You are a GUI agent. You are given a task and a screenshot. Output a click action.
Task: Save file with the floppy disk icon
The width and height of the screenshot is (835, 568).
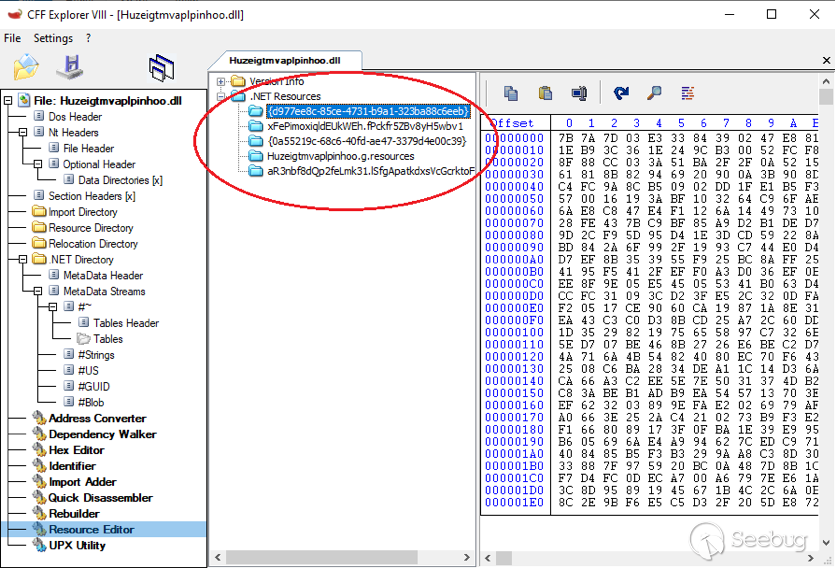pyautogui.click(x=70, y=67)
